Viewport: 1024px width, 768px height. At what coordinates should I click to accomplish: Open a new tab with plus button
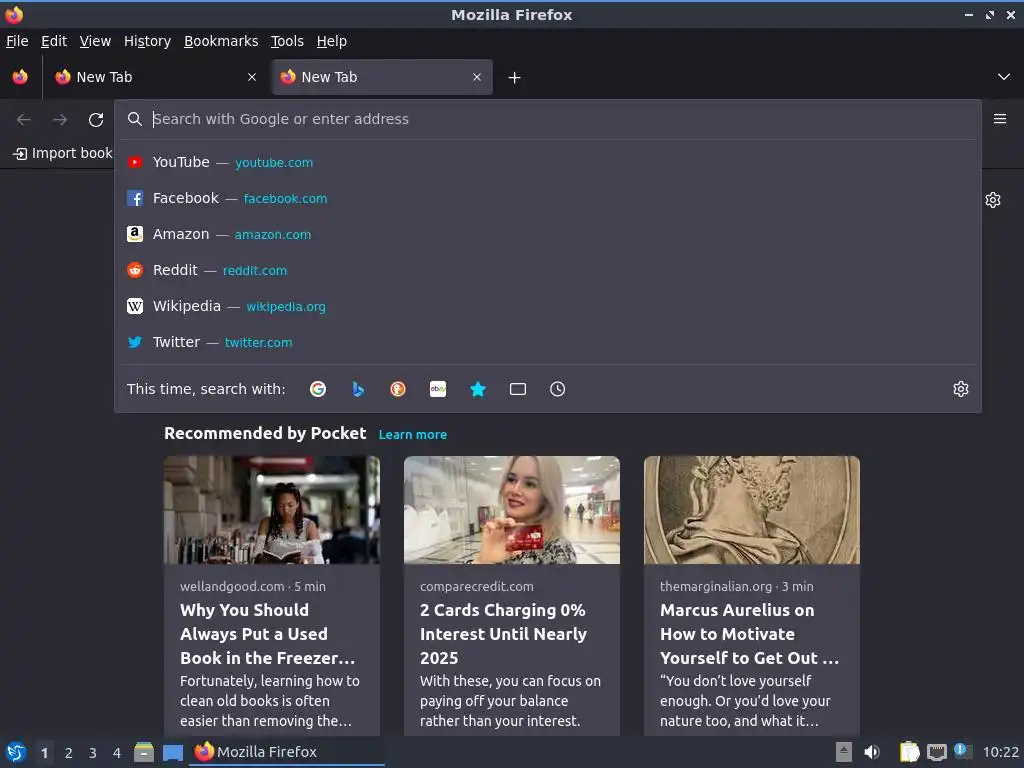[515, 78]
